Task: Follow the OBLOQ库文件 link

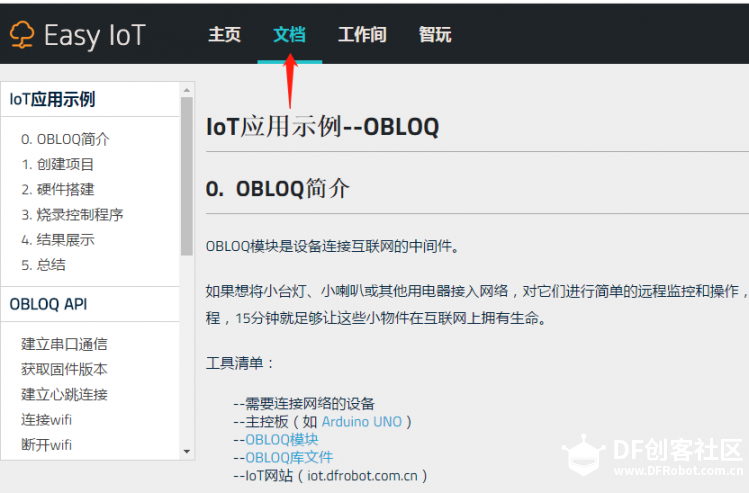Action: tap(289, 458)
